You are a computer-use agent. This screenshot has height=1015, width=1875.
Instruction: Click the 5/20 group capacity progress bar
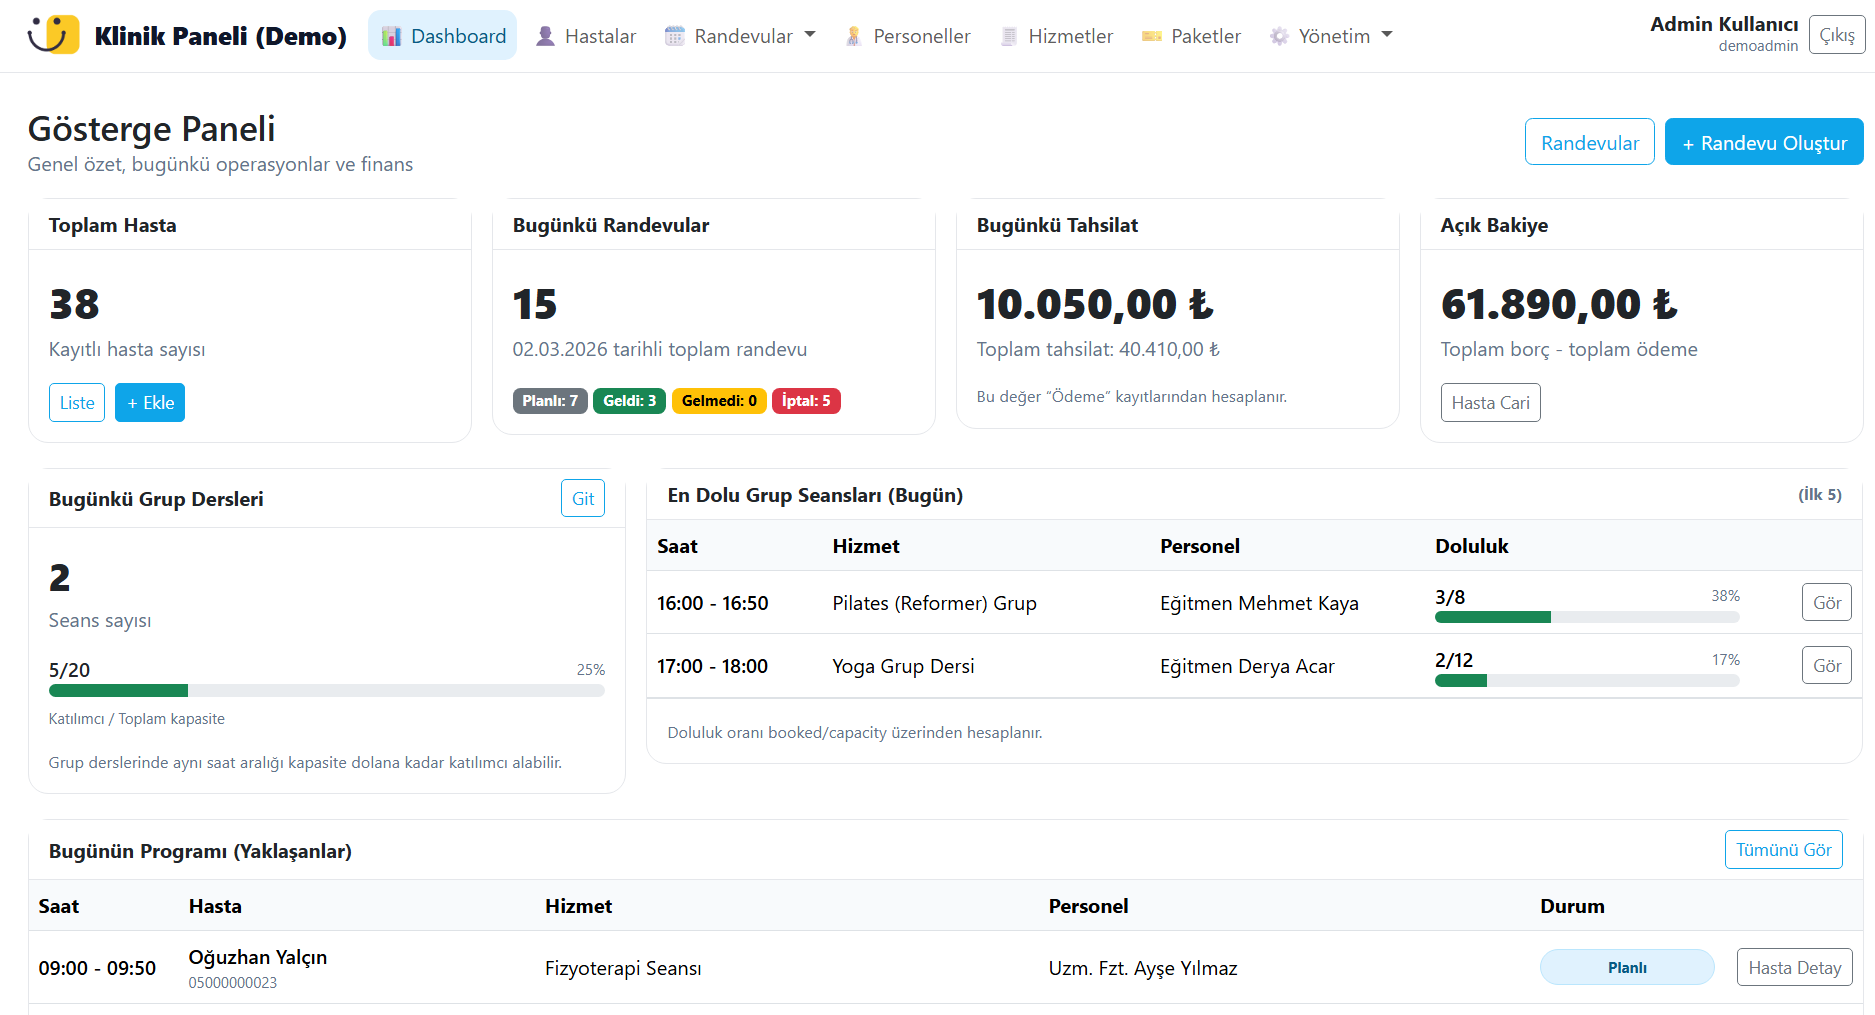(x=326, y=691)
